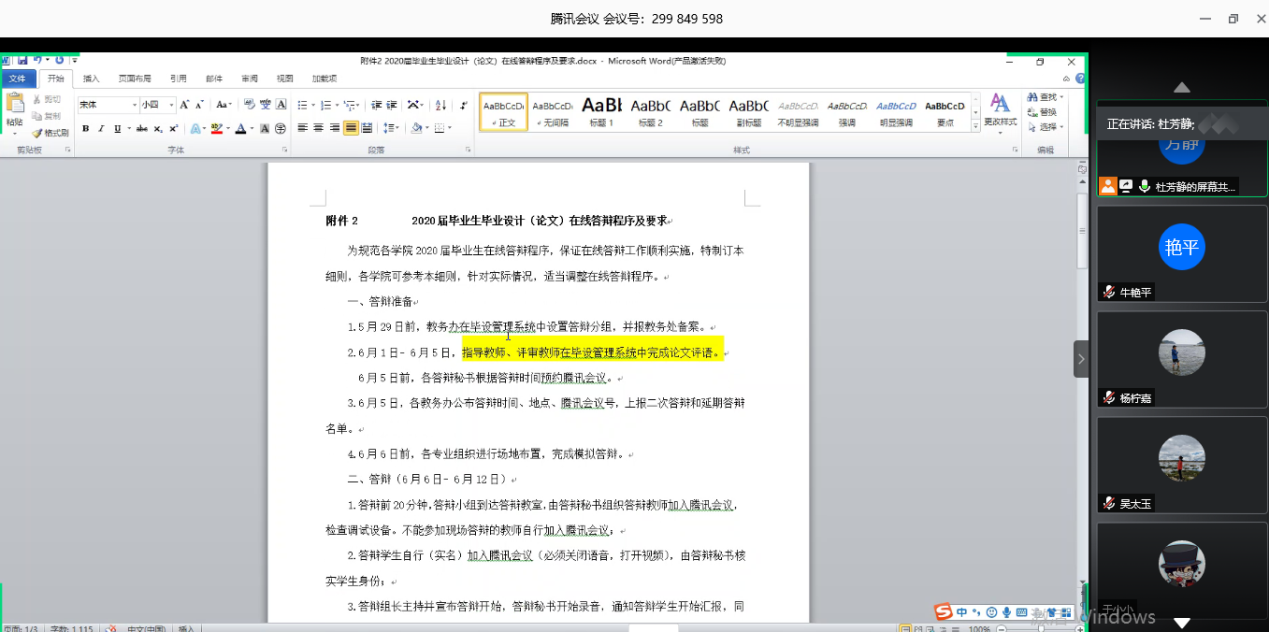The image size is (1269, 632).
Task: Click the Cut (剪切) button
Action: point(47,100)
